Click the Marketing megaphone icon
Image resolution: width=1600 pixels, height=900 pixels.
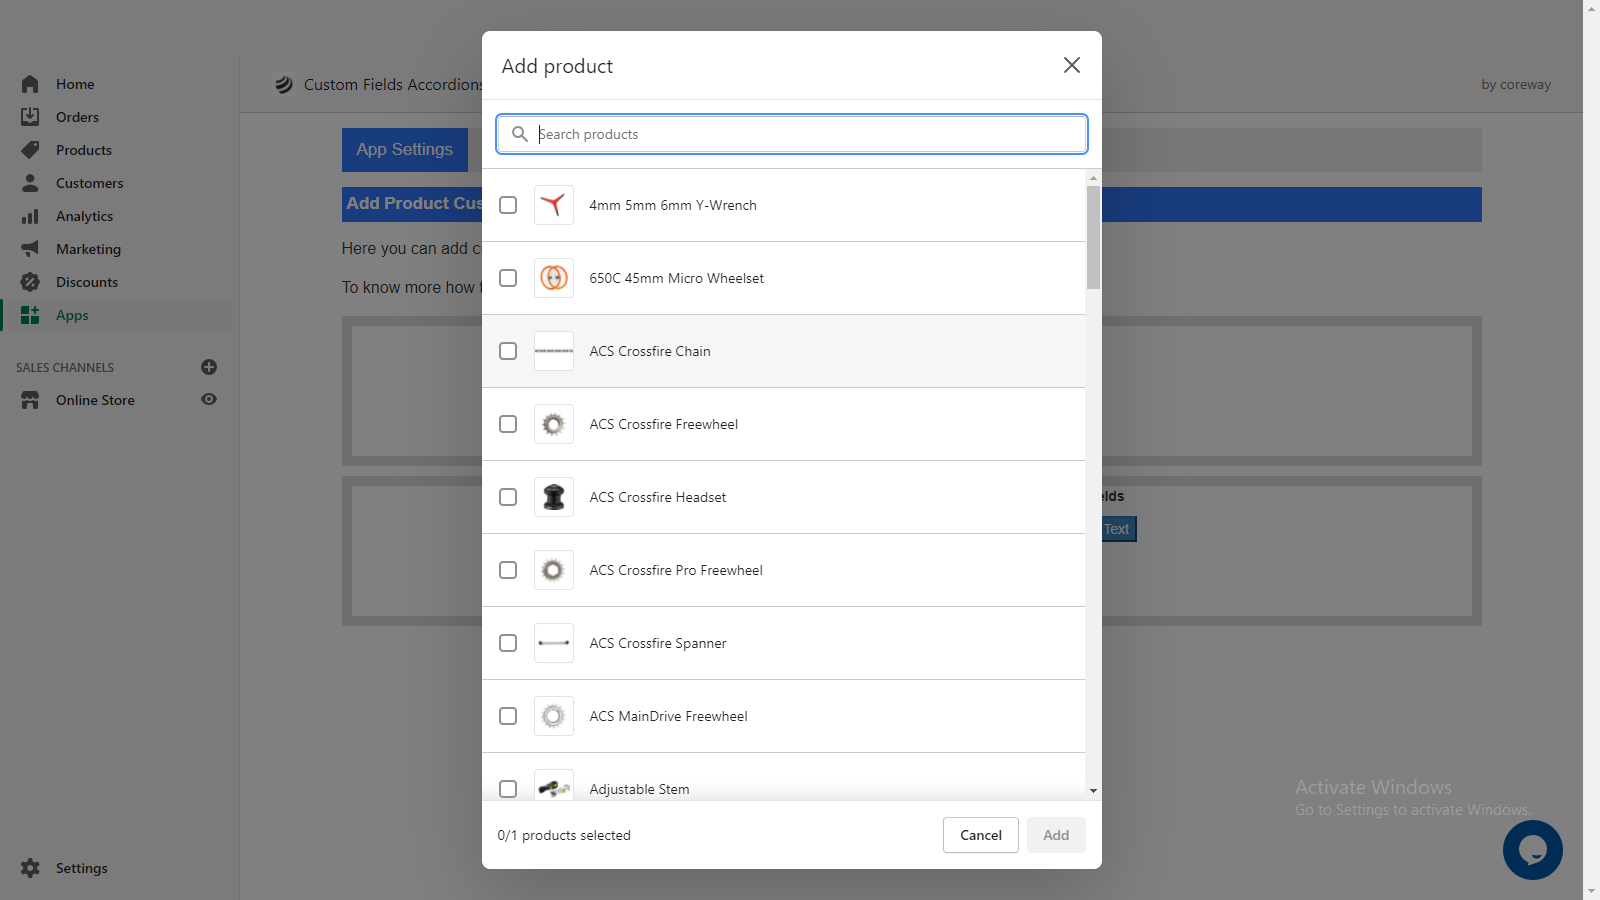(x=30, y=249)
